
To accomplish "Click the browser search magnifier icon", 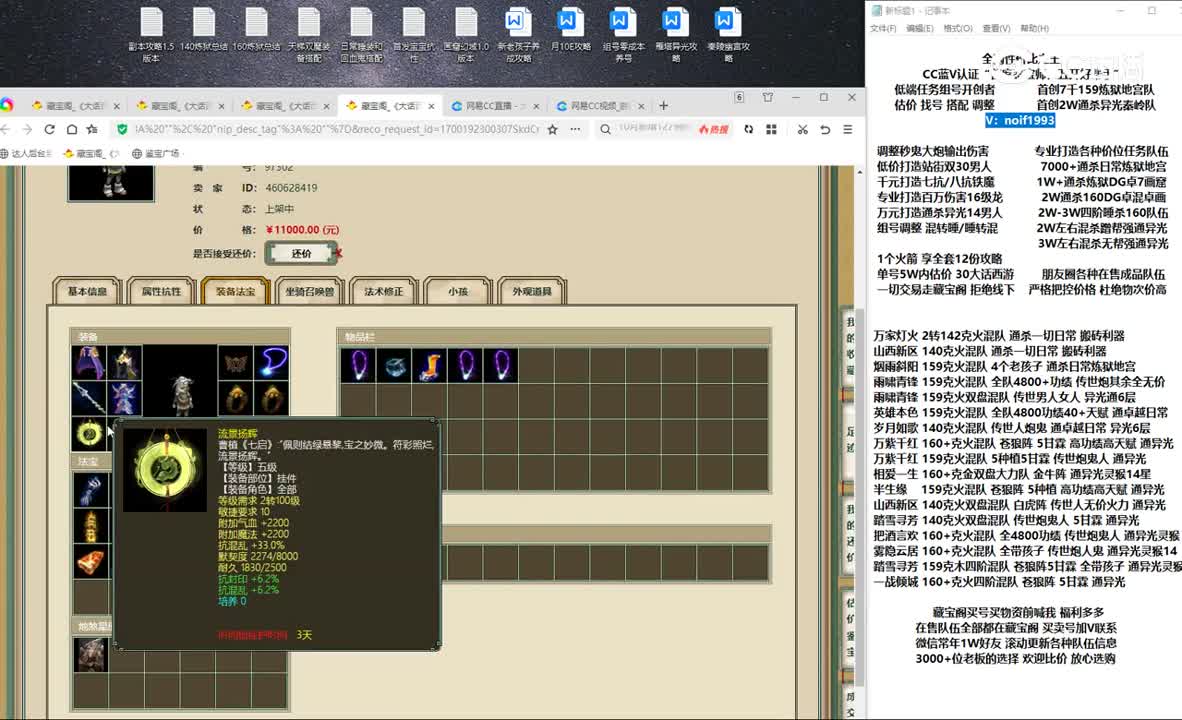I will [x=605, y=129].
